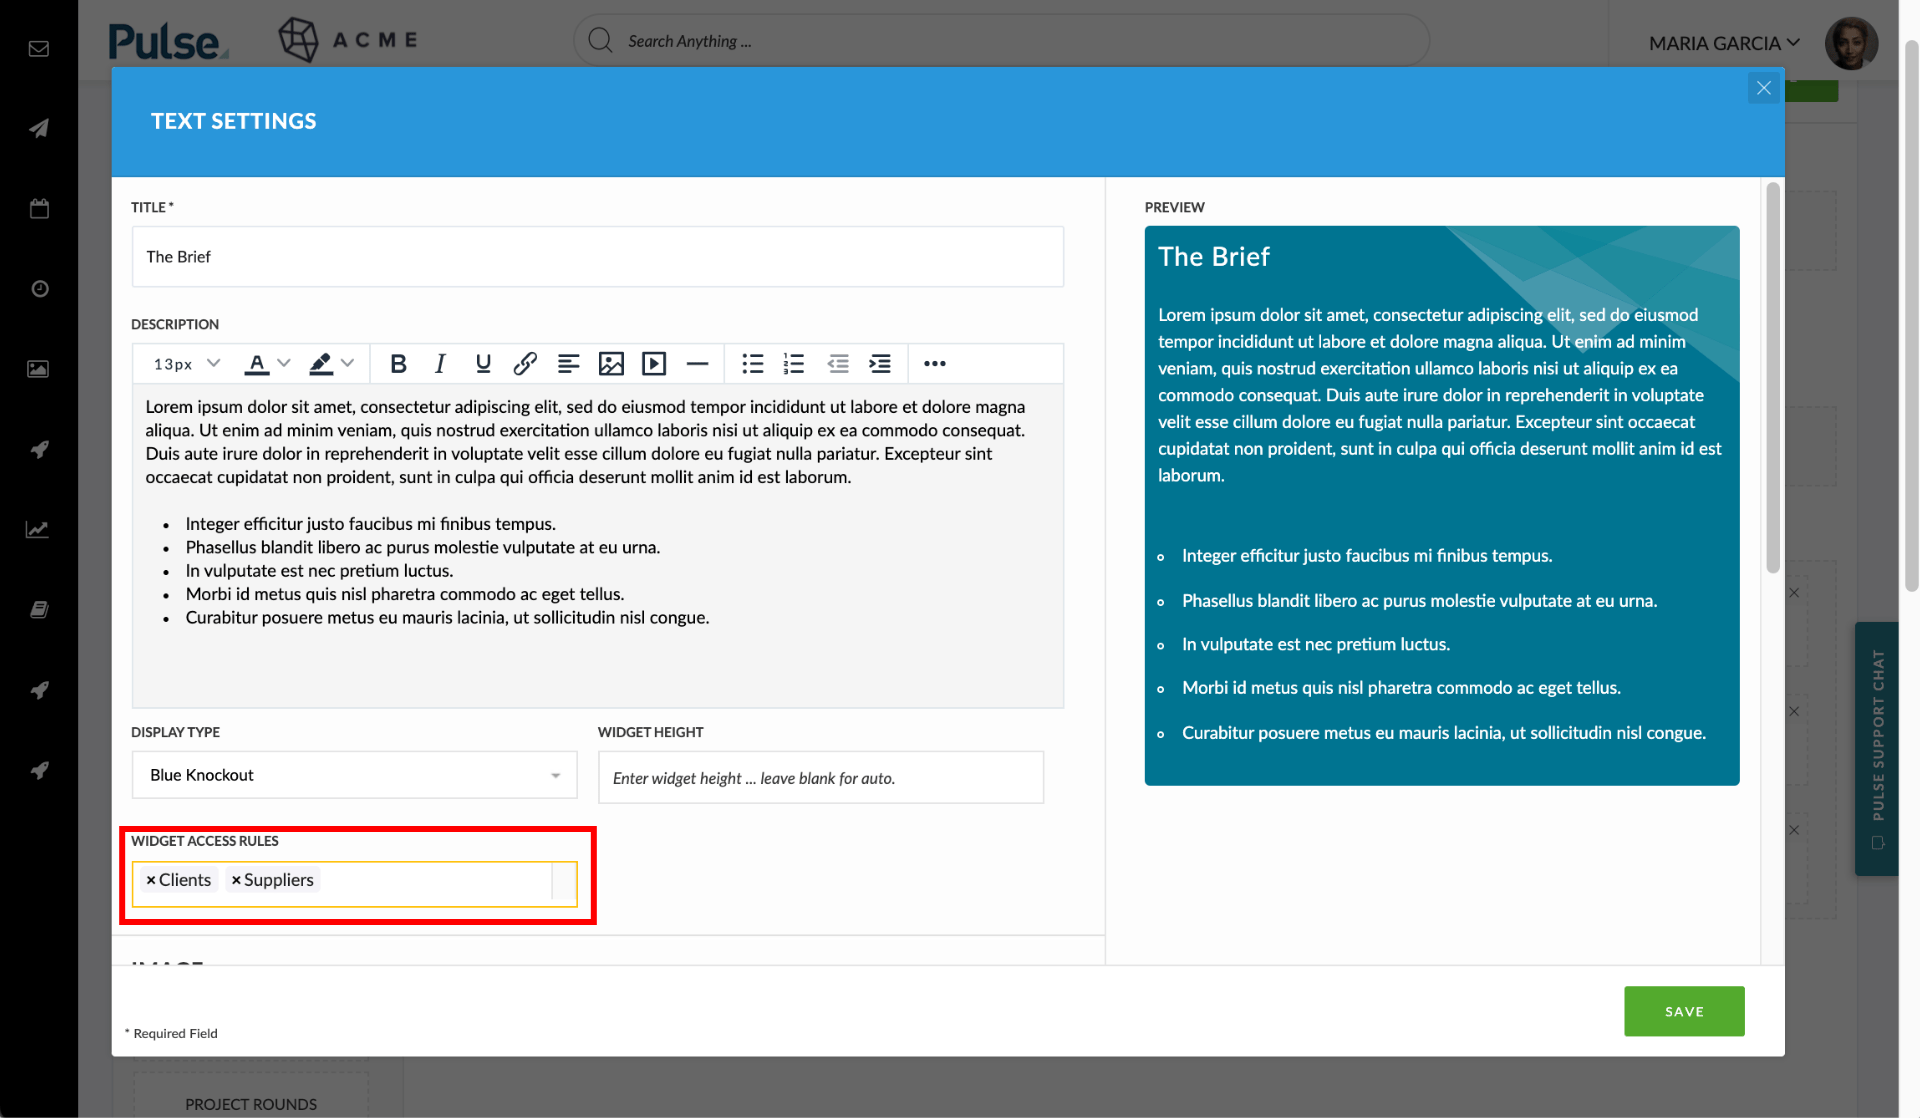Open the Display Type Blue Knockout dropdown
Viewport: 1920px width, 1118px height.
point(354,775)
